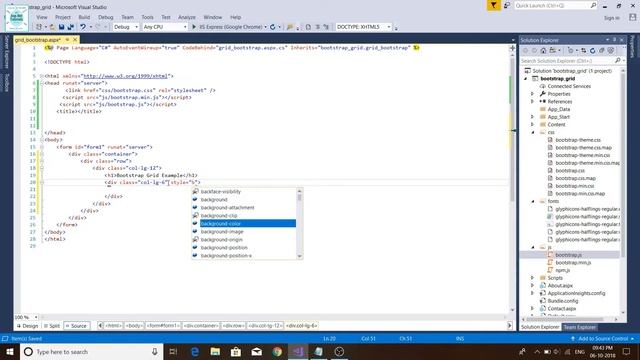Pin the grid_bootstrap.aspx document tab
640x360 pixels.
pos(67,40)
